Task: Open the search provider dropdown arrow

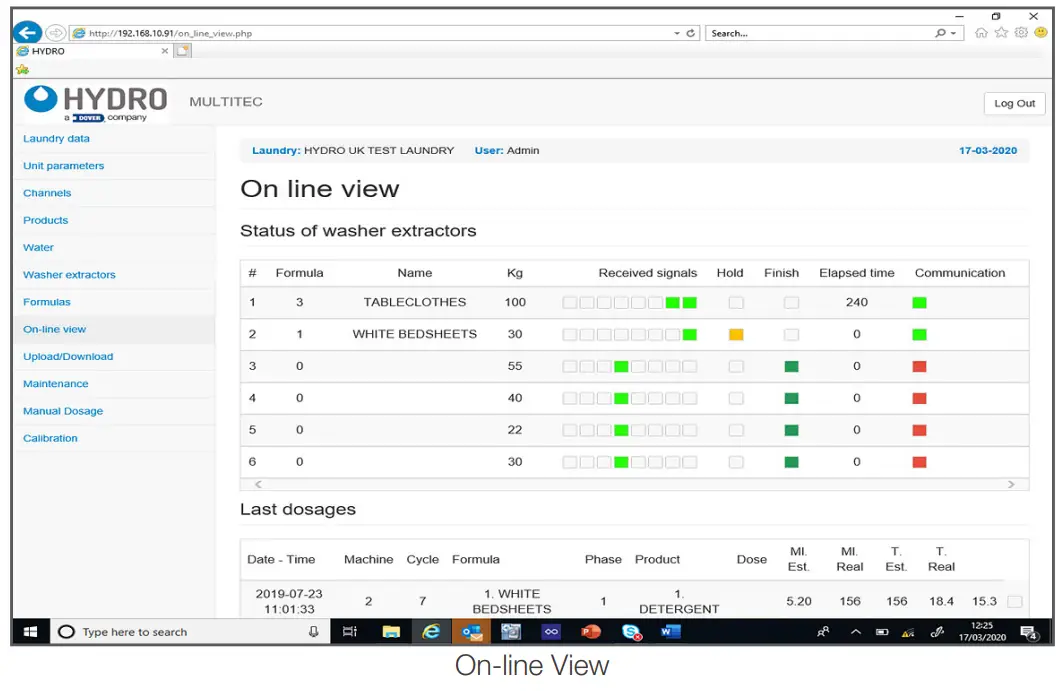Action: (x=954, y=33)
